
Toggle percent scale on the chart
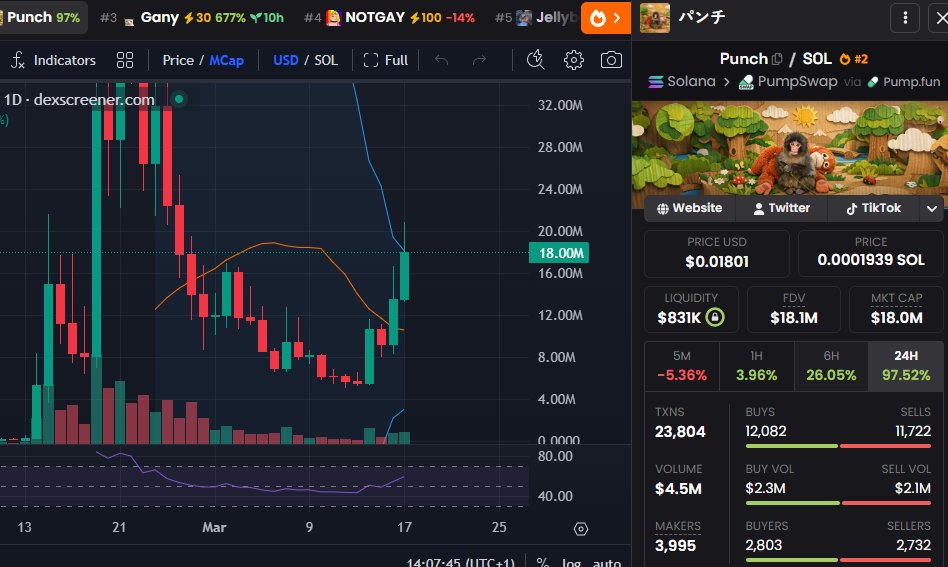coord(542,562)
